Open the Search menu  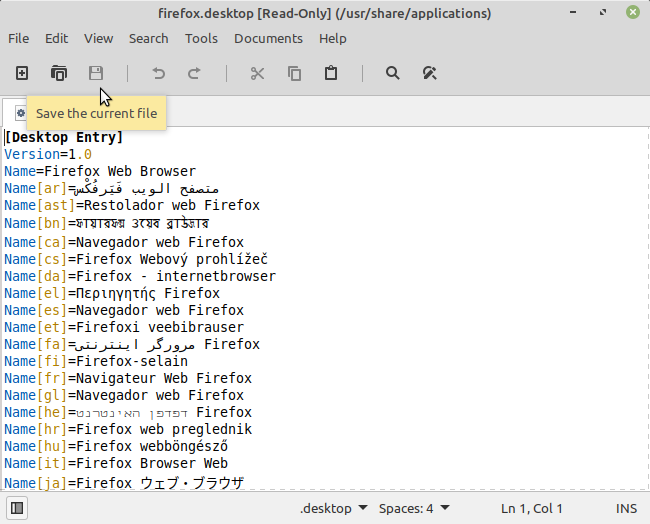pos(149,39)
